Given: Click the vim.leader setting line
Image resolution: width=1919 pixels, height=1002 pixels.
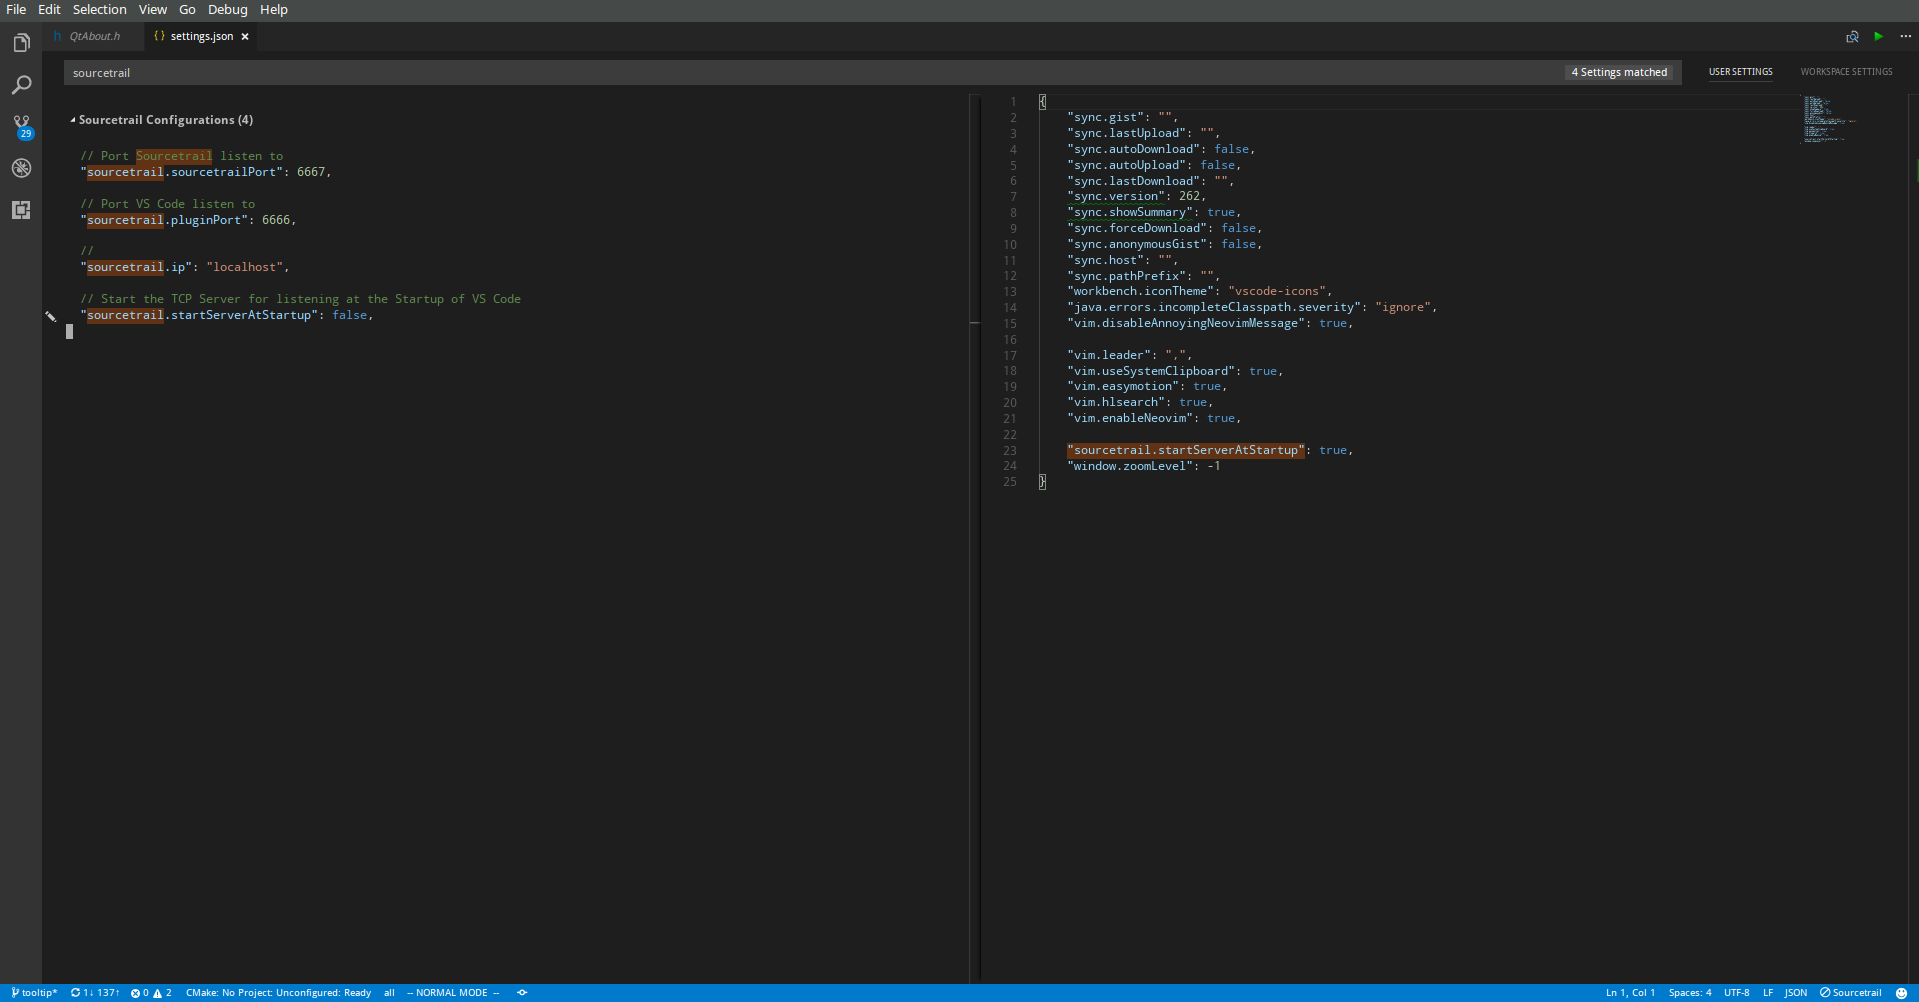Looking at the screenshot, I should point(1129,355).
